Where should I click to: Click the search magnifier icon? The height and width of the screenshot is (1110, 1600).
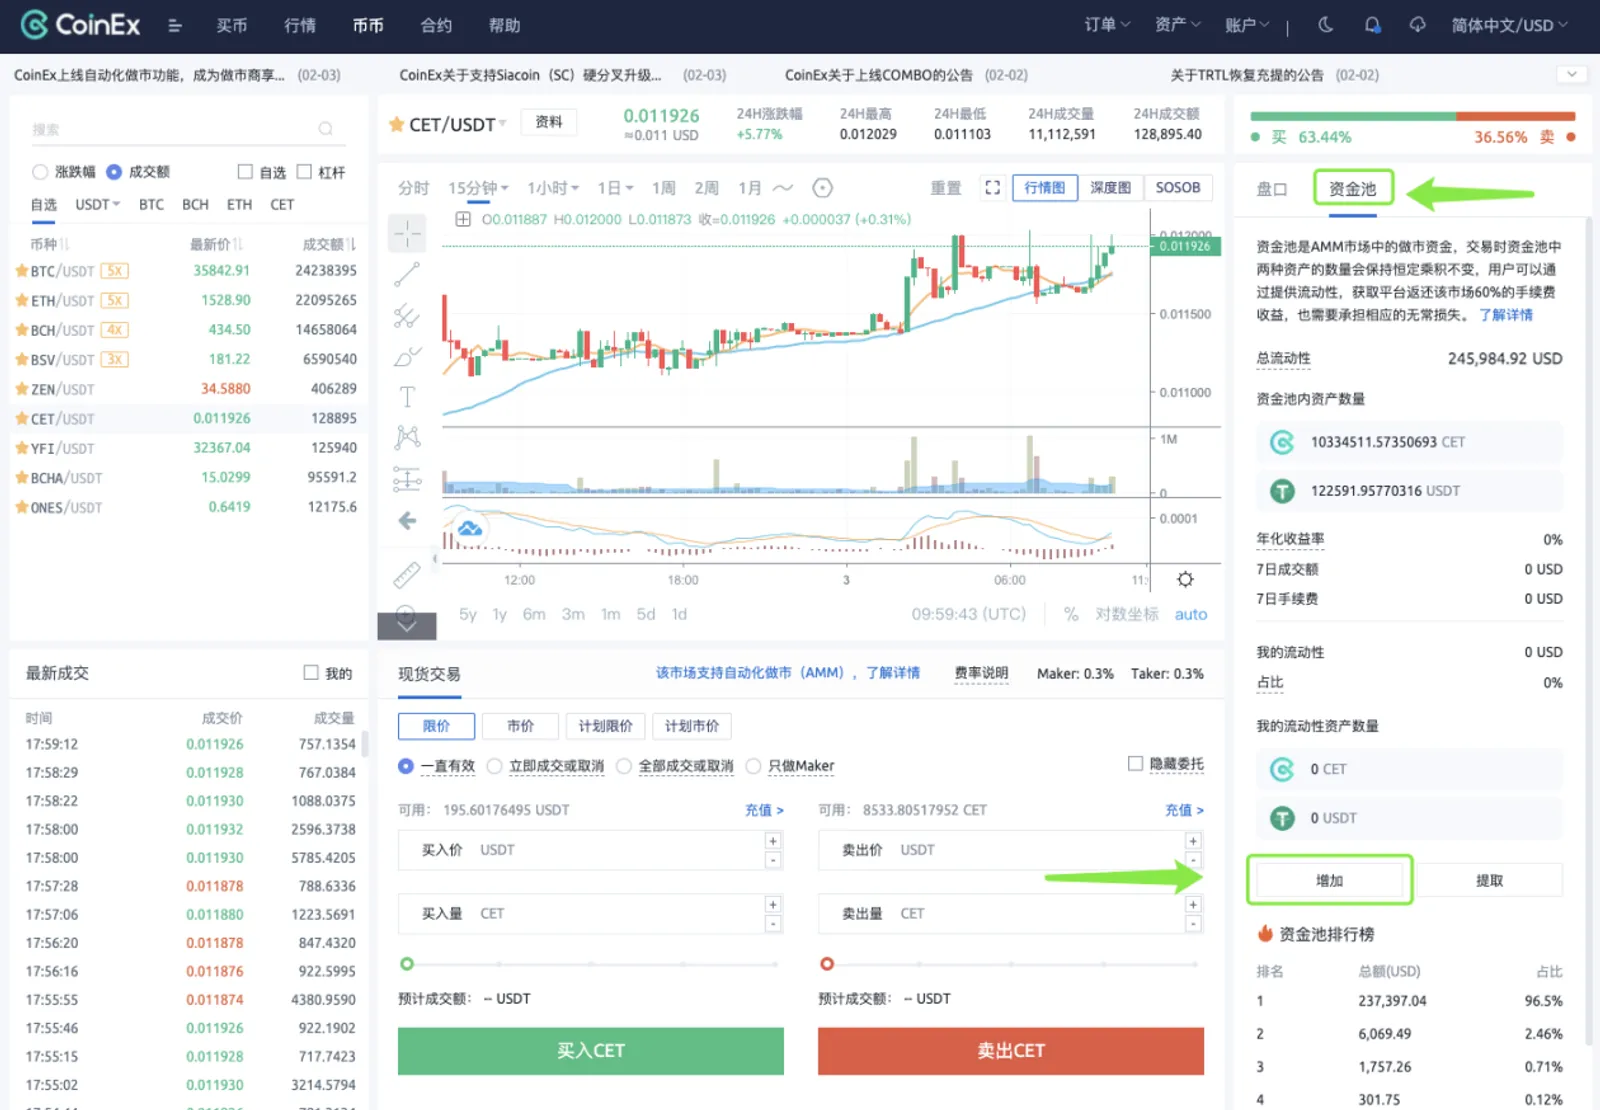[x=325, y=129]
